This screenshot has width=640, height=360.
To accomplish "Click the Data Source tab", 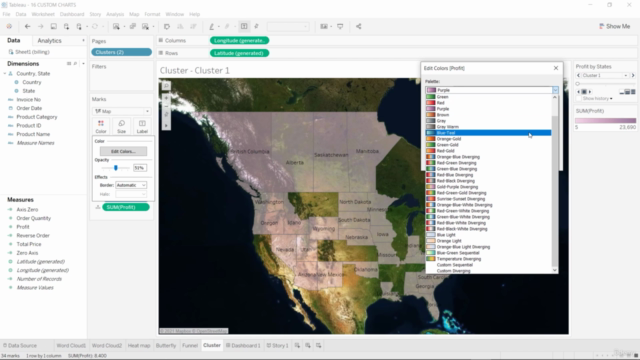I will pos(20,345).
